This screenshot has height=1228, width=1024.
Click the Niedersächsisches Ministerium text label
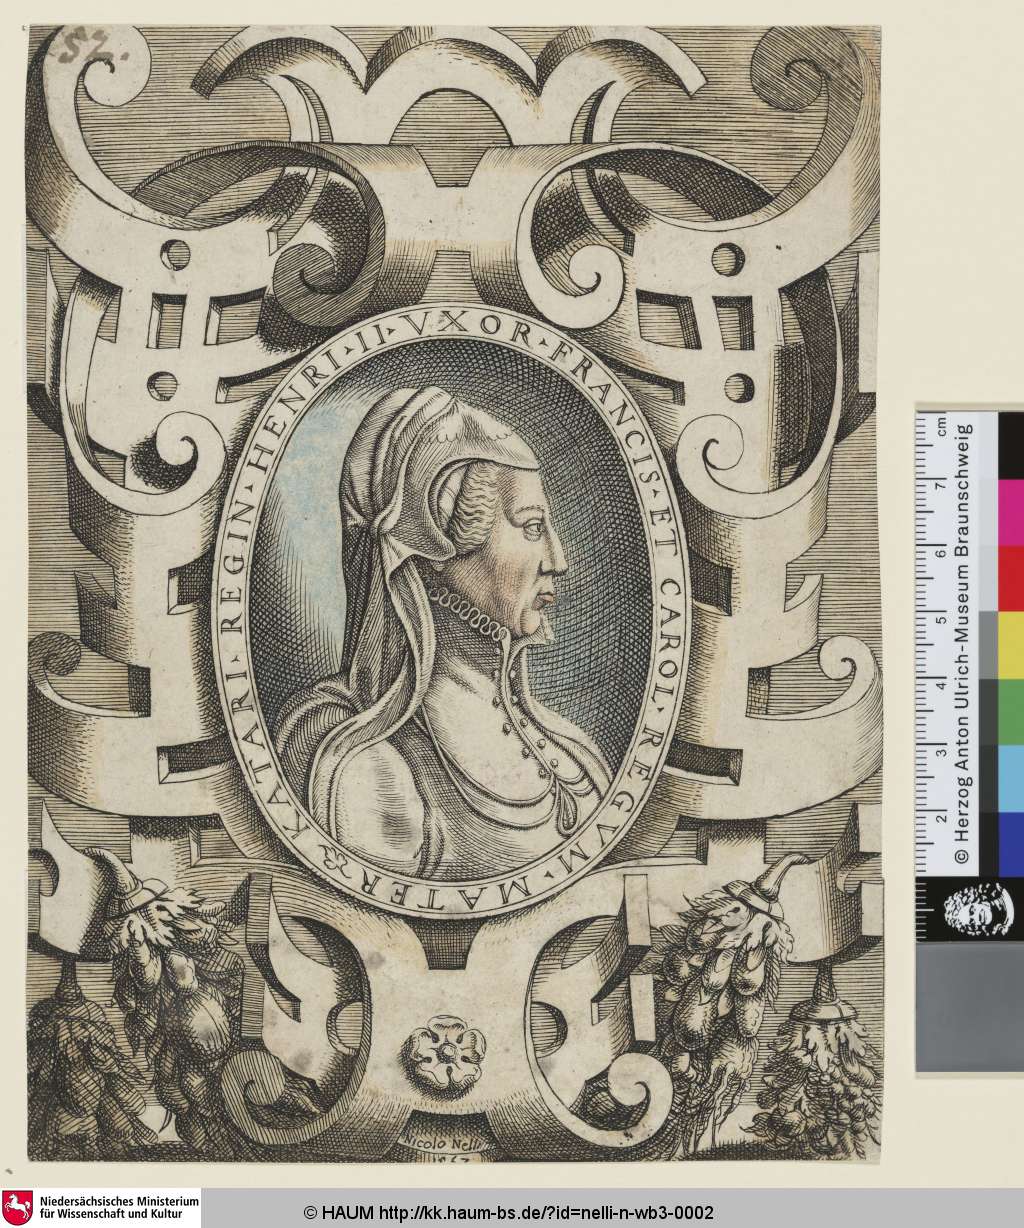[x=117, y=1208]
